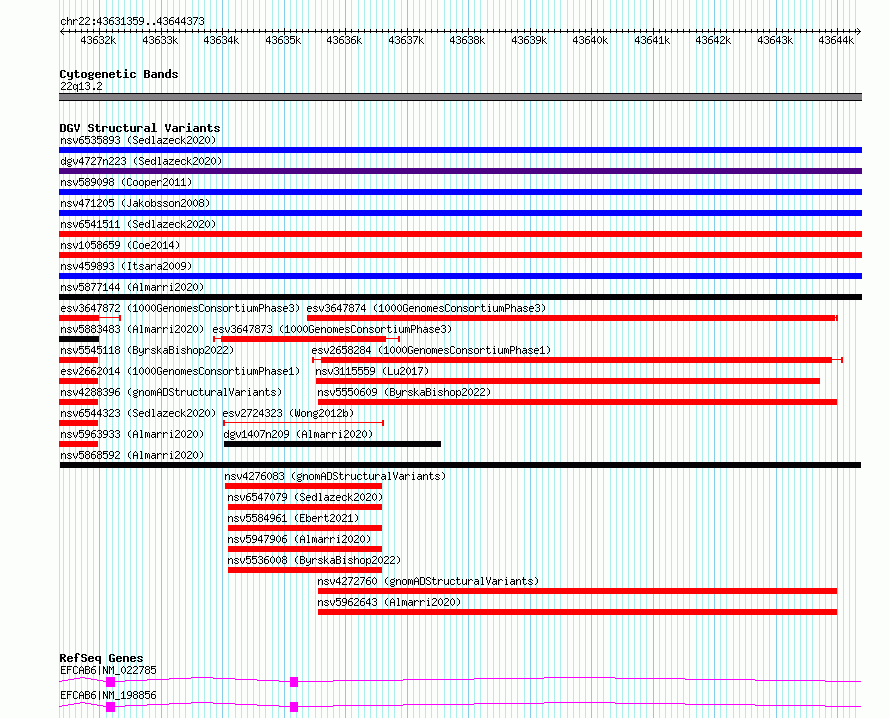
Task: Open variant nsv471205 (Jakobsson2008)
Action: pyautogui.click(x=135, y=203)
